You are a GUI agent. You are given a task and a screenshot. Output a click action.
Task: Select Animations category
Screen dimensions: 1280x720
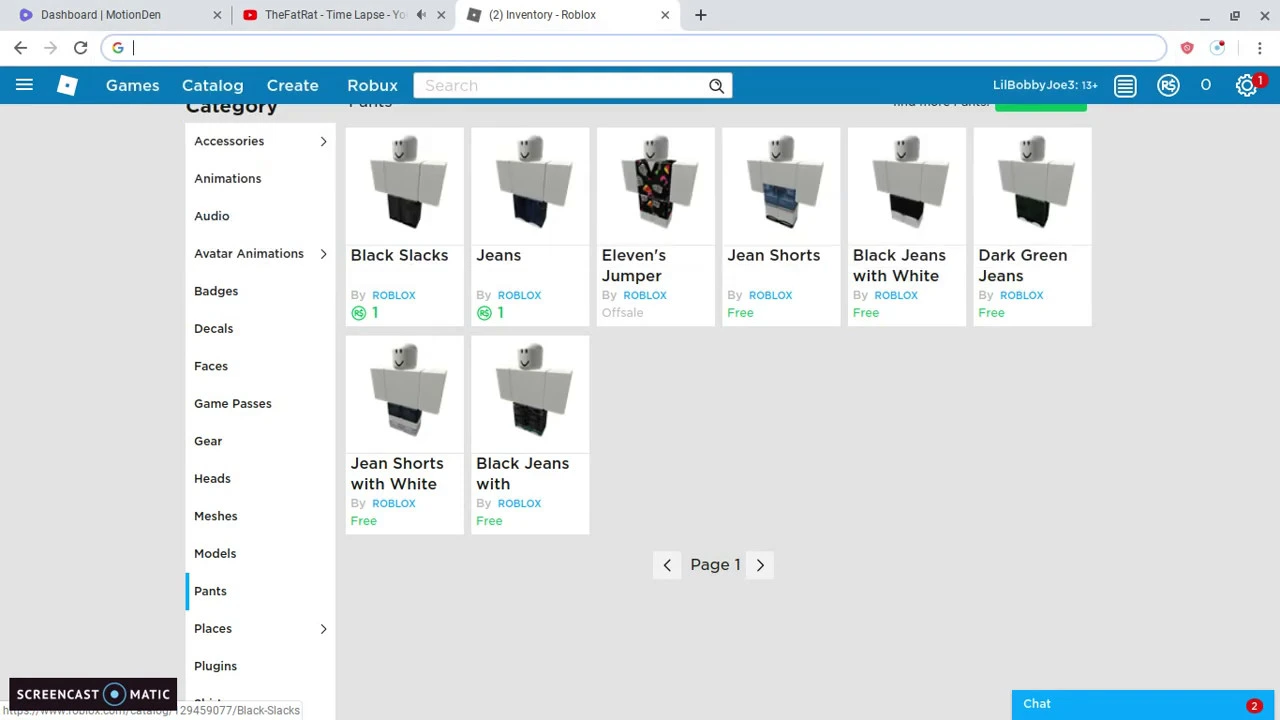coord(227,179)
